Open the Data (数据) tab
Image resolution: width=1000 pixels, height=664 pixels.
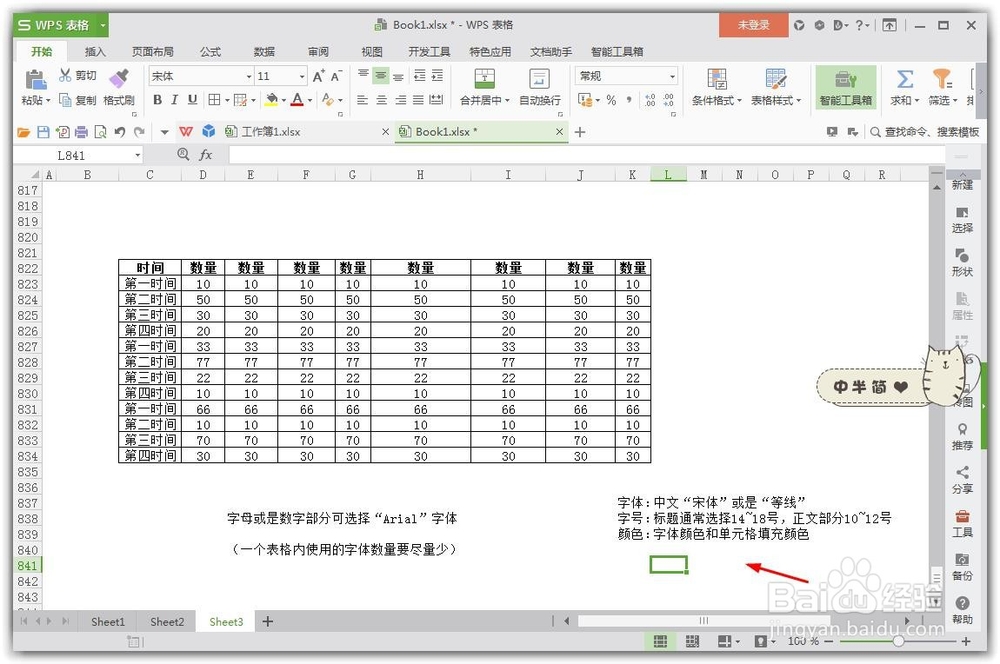point(264,51)
